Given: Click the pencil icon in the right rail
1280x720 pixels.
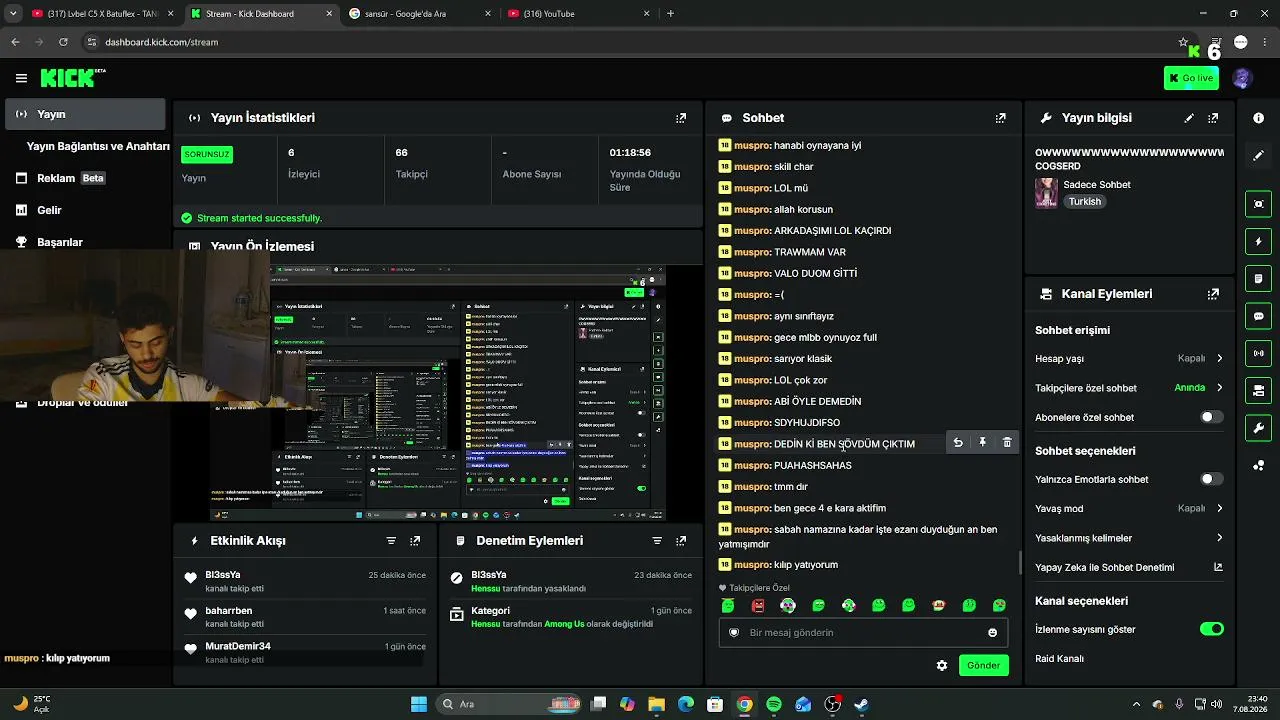Looking at the screenshot, I should 1258,156.
